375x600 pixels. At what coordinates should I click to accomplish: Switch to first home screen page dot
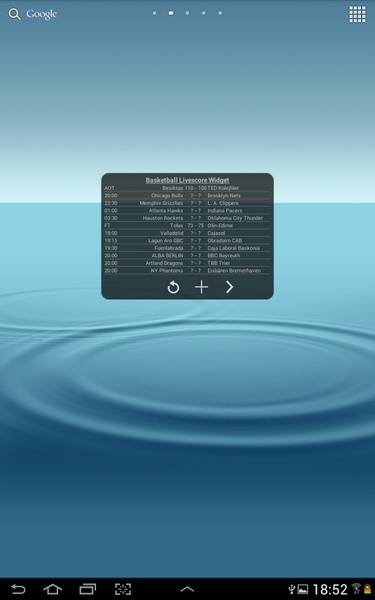point(154,13)
